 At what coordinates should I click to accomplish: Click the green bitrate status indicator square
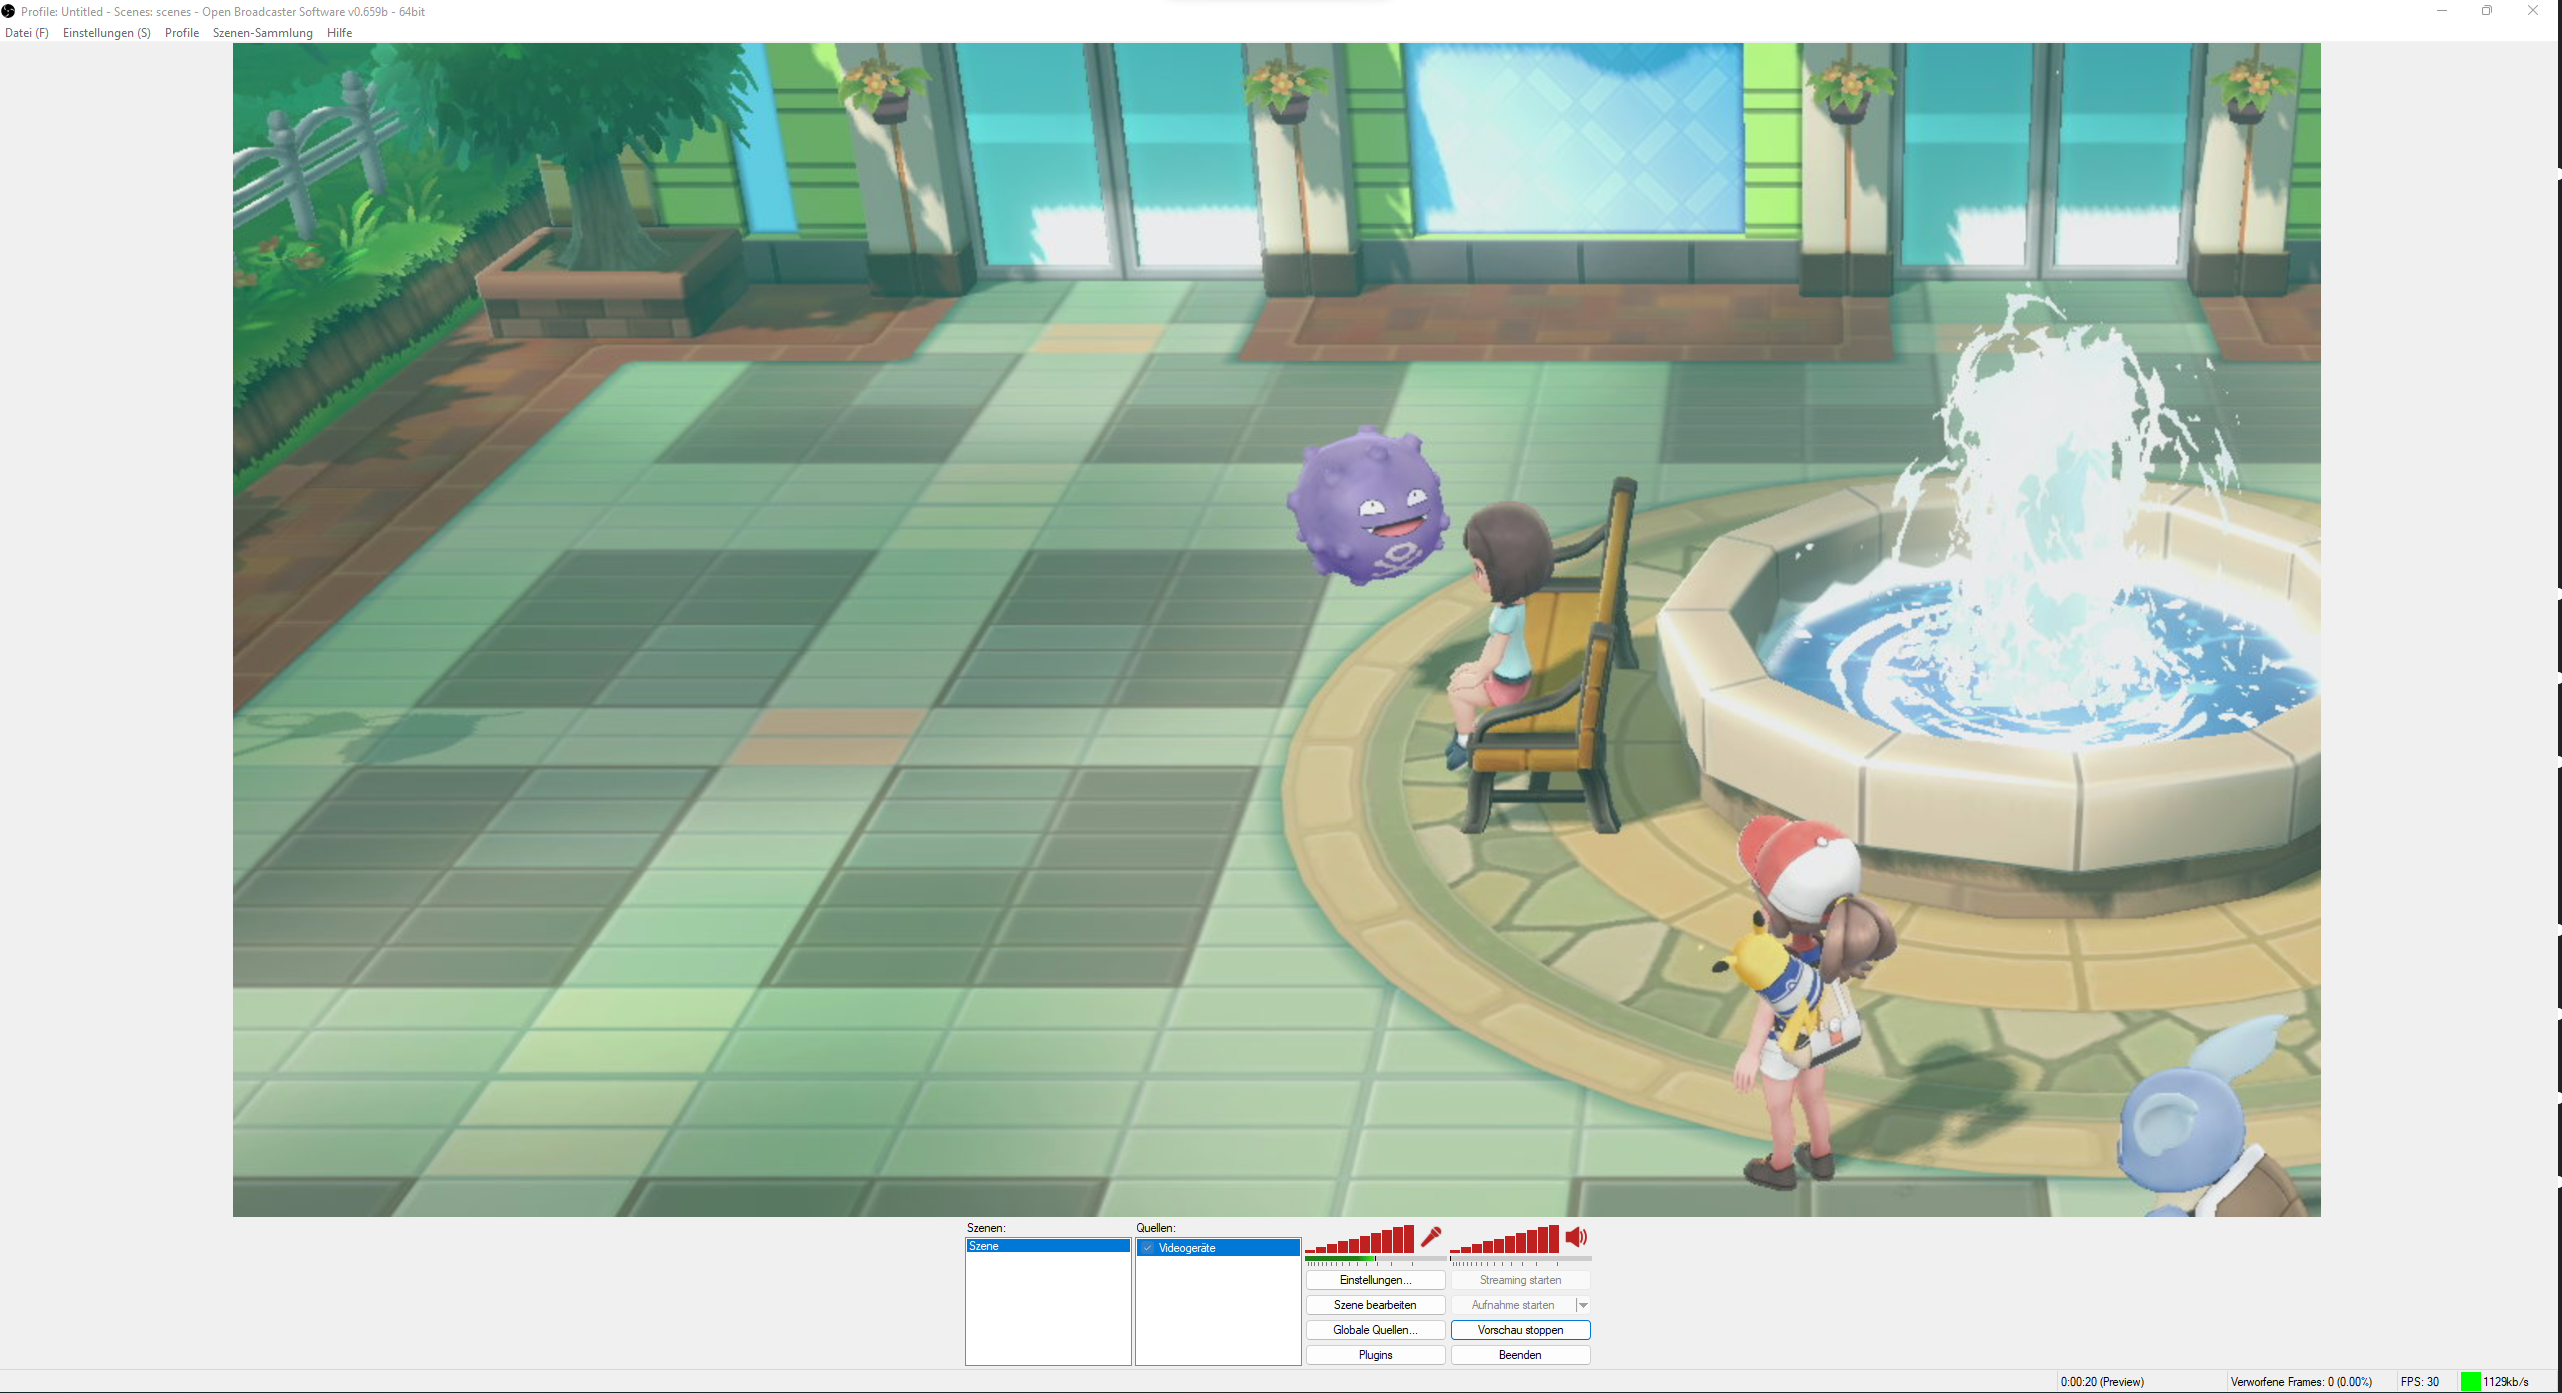click(2470, 1381)
